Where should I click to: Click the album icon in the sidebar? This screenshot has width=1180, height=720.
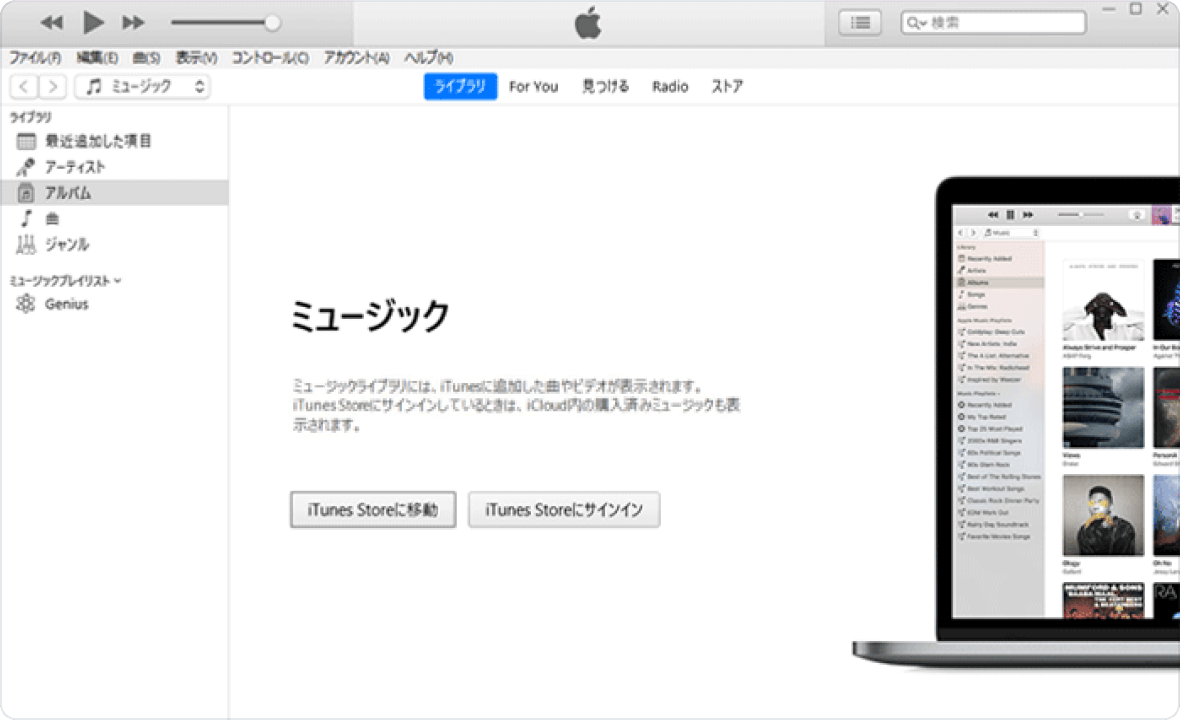tap(26, 193)
